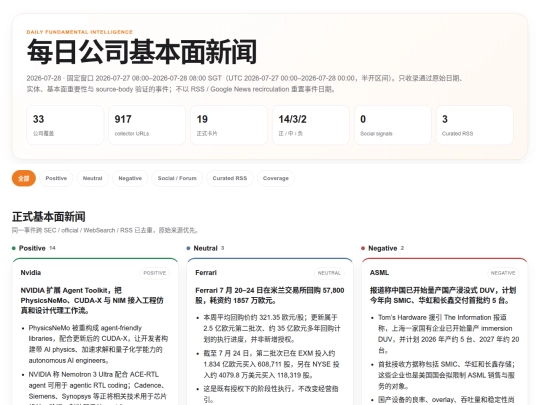This screenshot has width=540, height=405.
Task: Click the 3 Curated RSS stat card
Action: [475, 125]
